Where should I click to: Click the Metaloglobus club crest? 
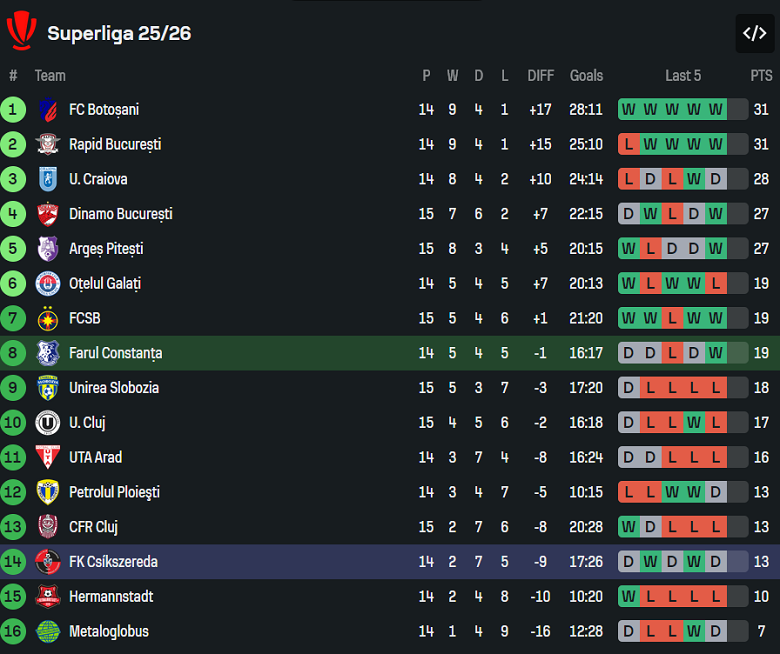coord(47,631)
